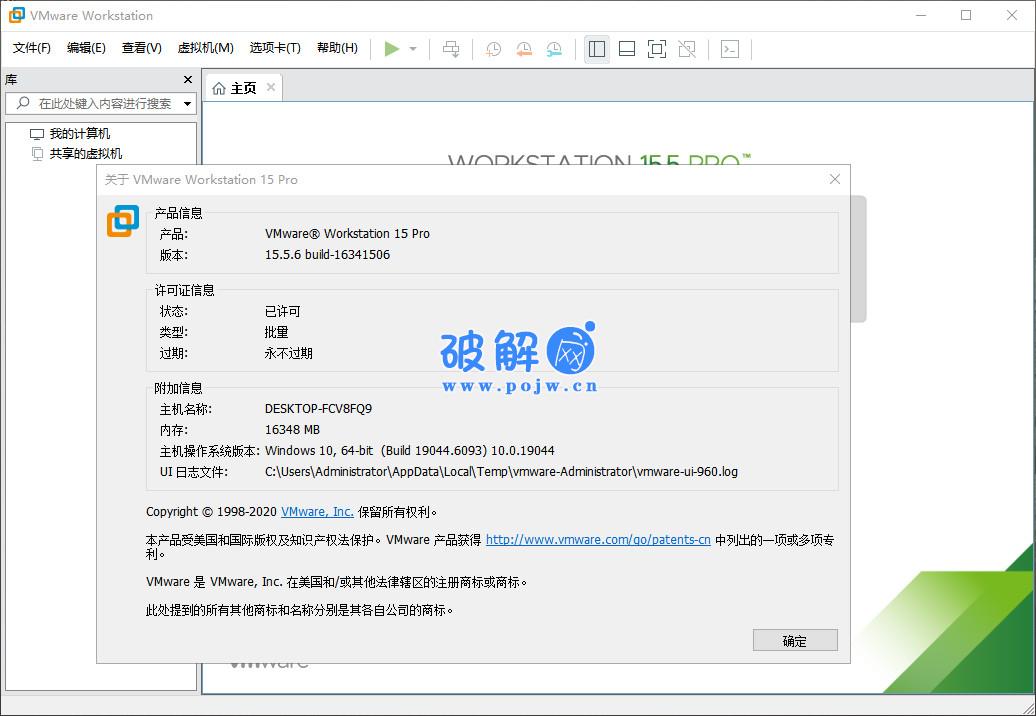The height and width of the screenshot is (716, 1036).
Task: Activate Unity mode icon
Action: (x=688, y=48)
